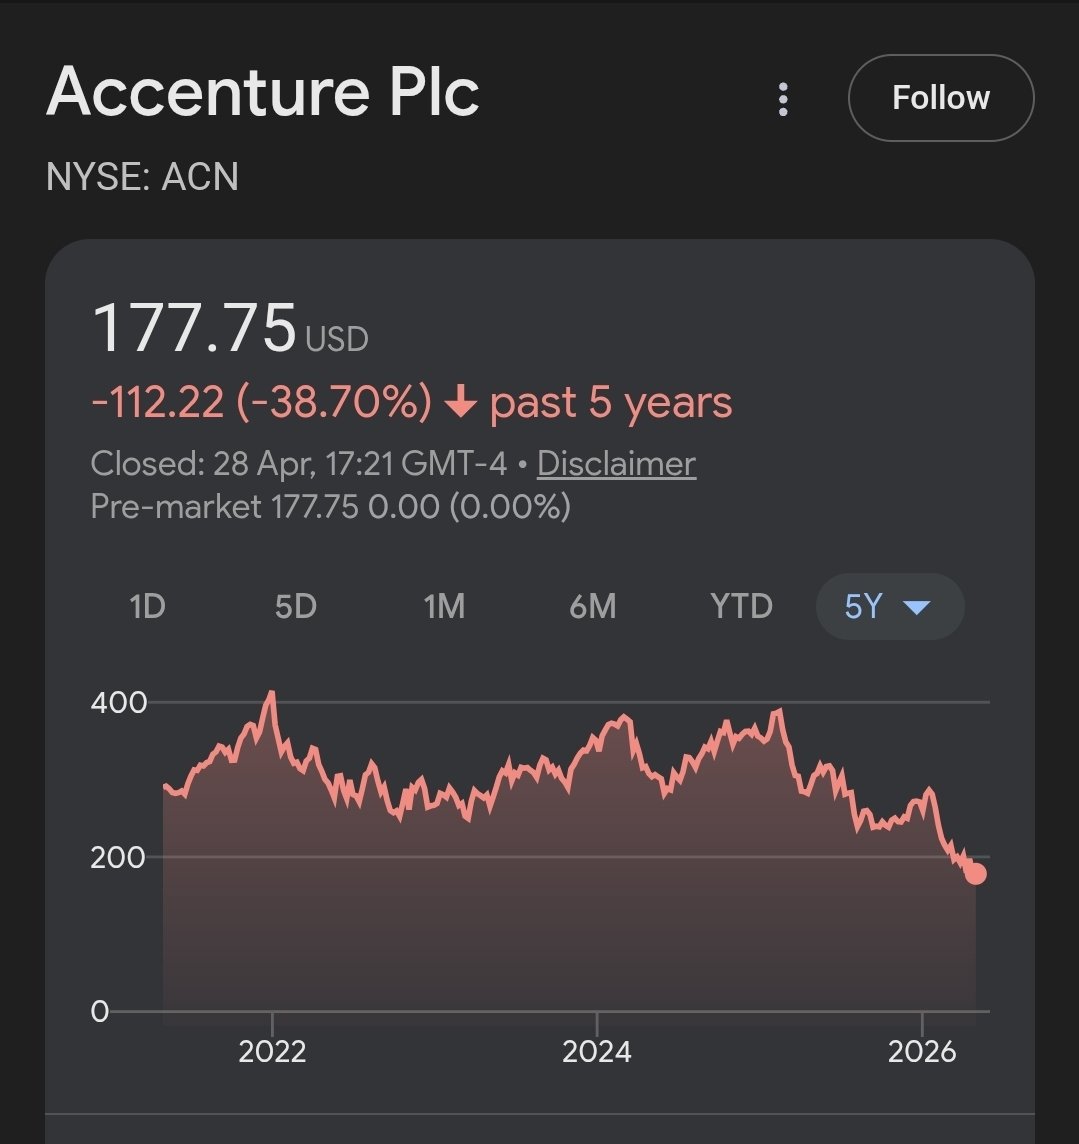The image size is (1079, 1144).
Task: Click the dropdown arrow beside 5Y
Action: click(916, 607)
